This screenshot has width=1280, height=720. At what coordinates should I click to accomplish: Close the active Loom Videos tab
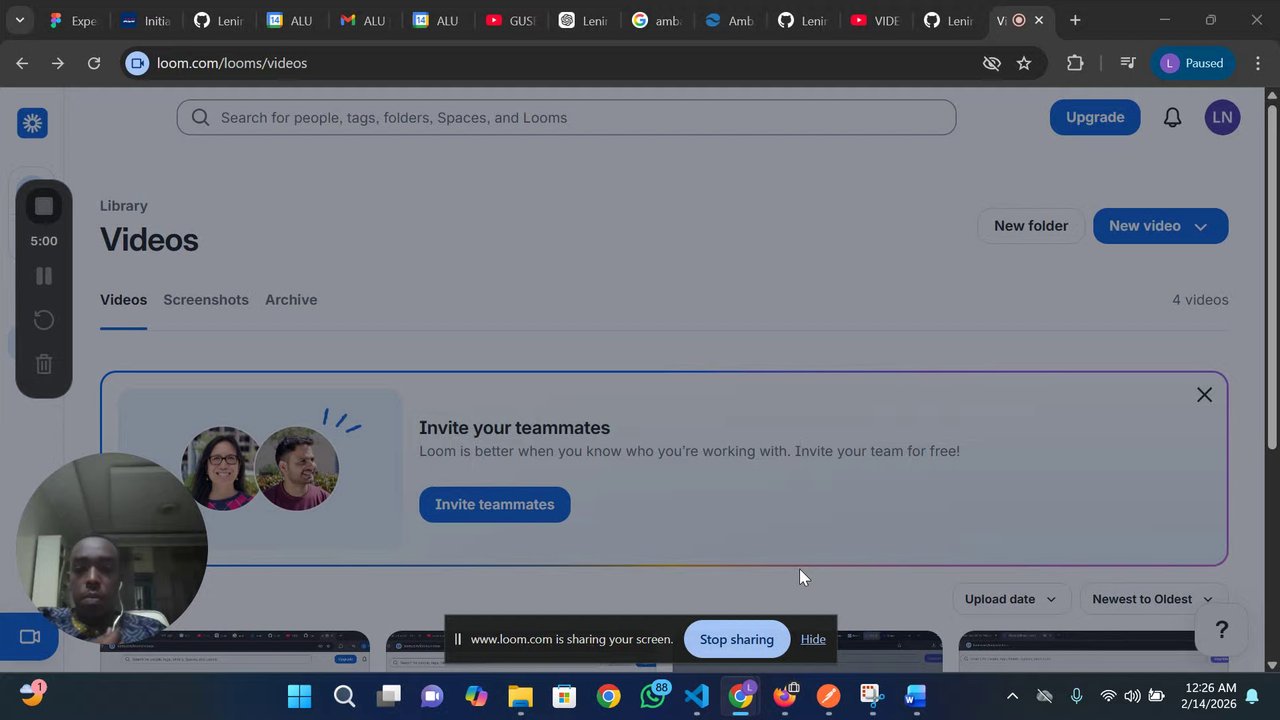1039,20
